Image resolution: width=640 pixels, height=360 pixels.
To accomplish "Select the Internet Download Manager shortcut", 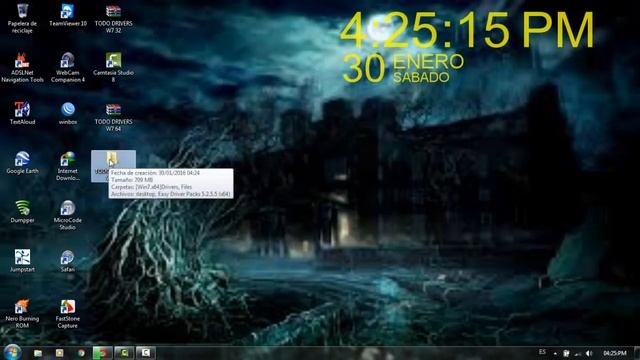I will click(68, 167).
